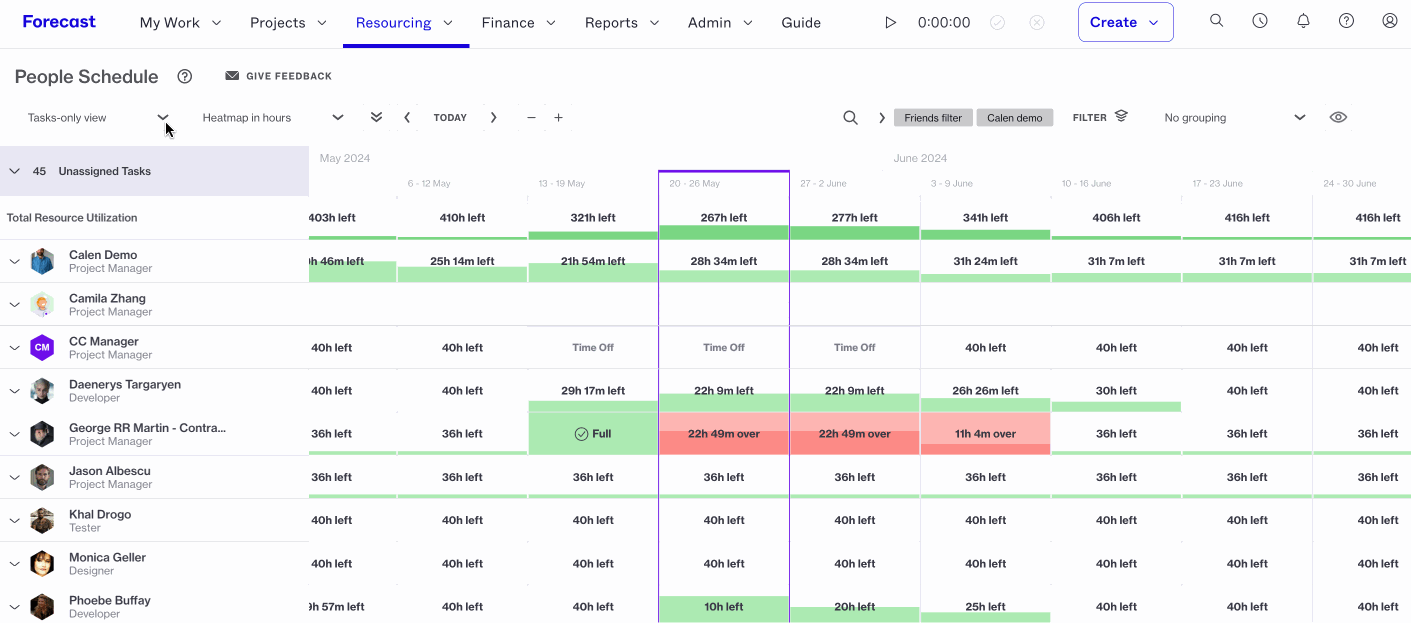The width and height of the screenshot is (1411, 623).
Task: Open the recent history clock icon
Action: point(1260,21)
